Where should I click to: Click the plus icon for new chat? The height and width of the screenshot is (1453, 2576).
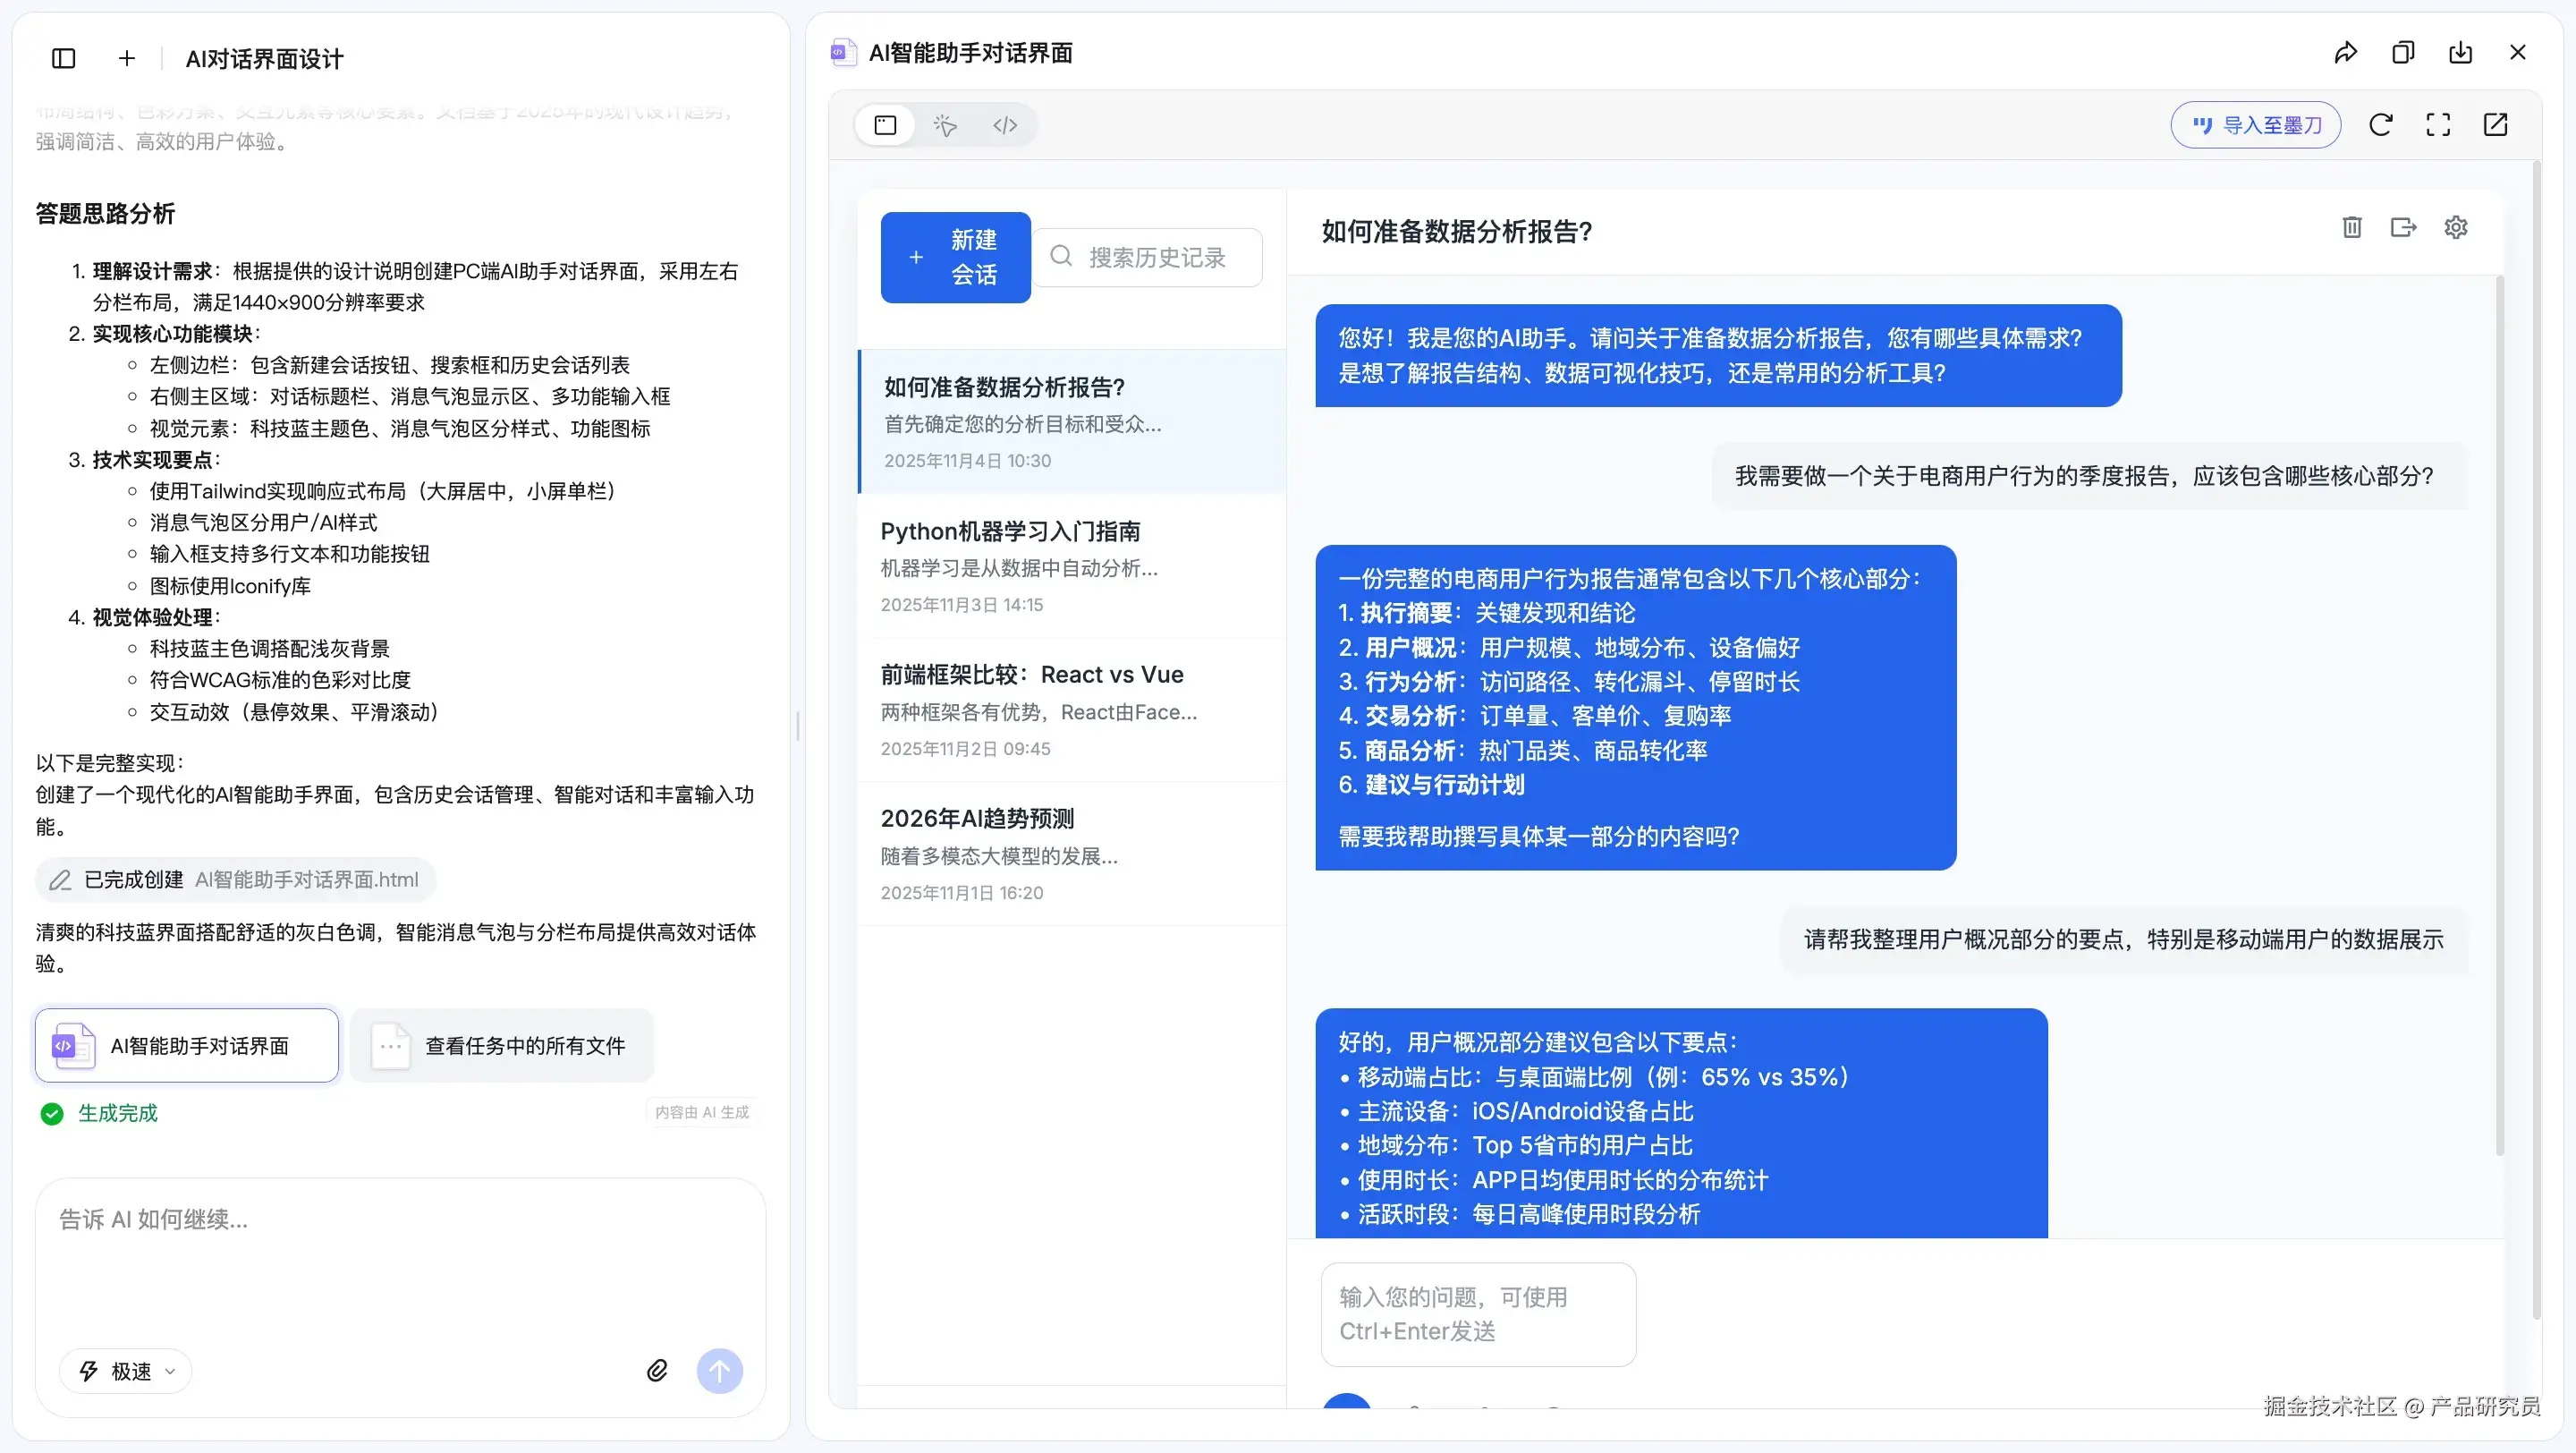[127, 58]
